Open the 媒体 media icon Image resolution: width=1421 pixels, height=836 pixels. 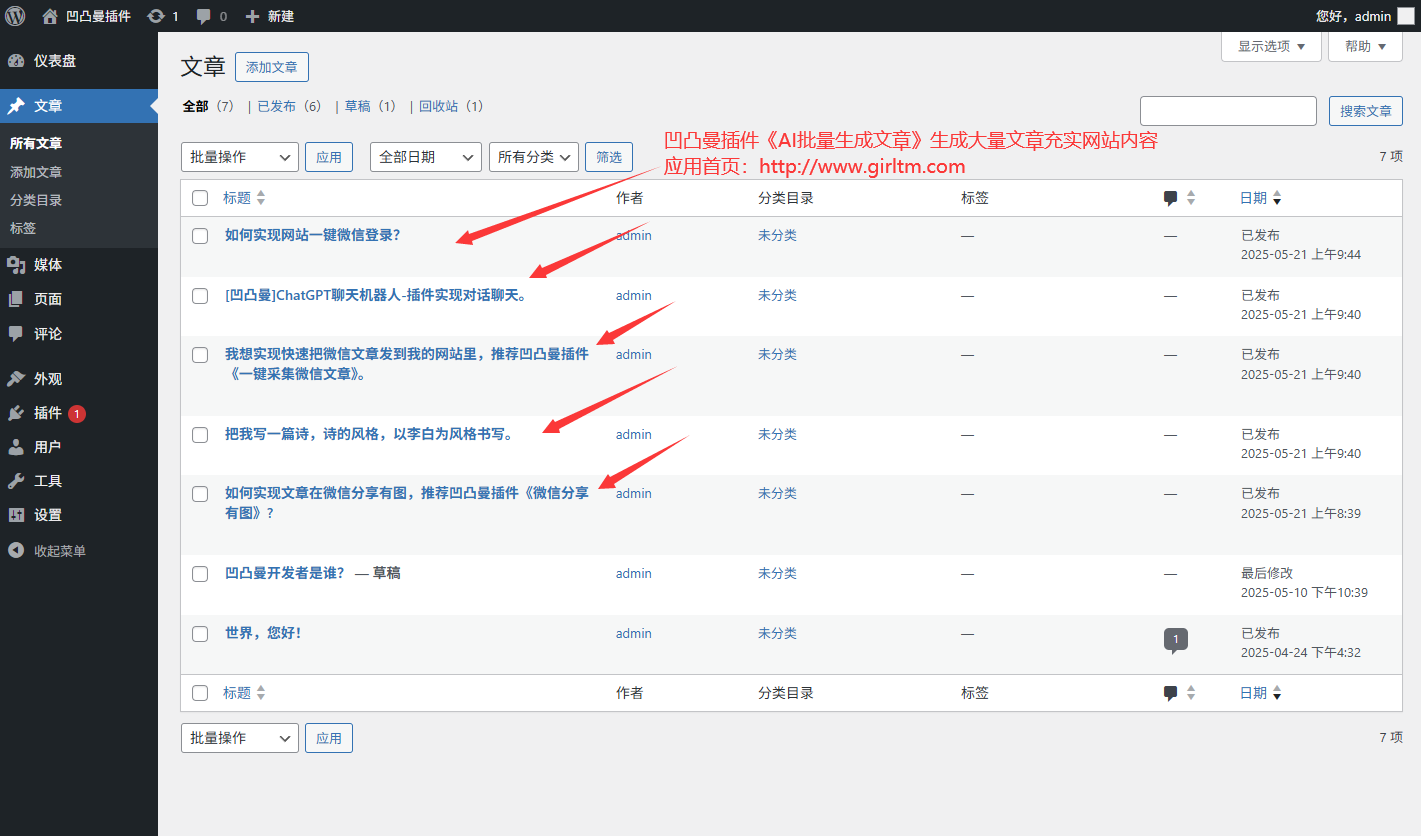point(16,265)
